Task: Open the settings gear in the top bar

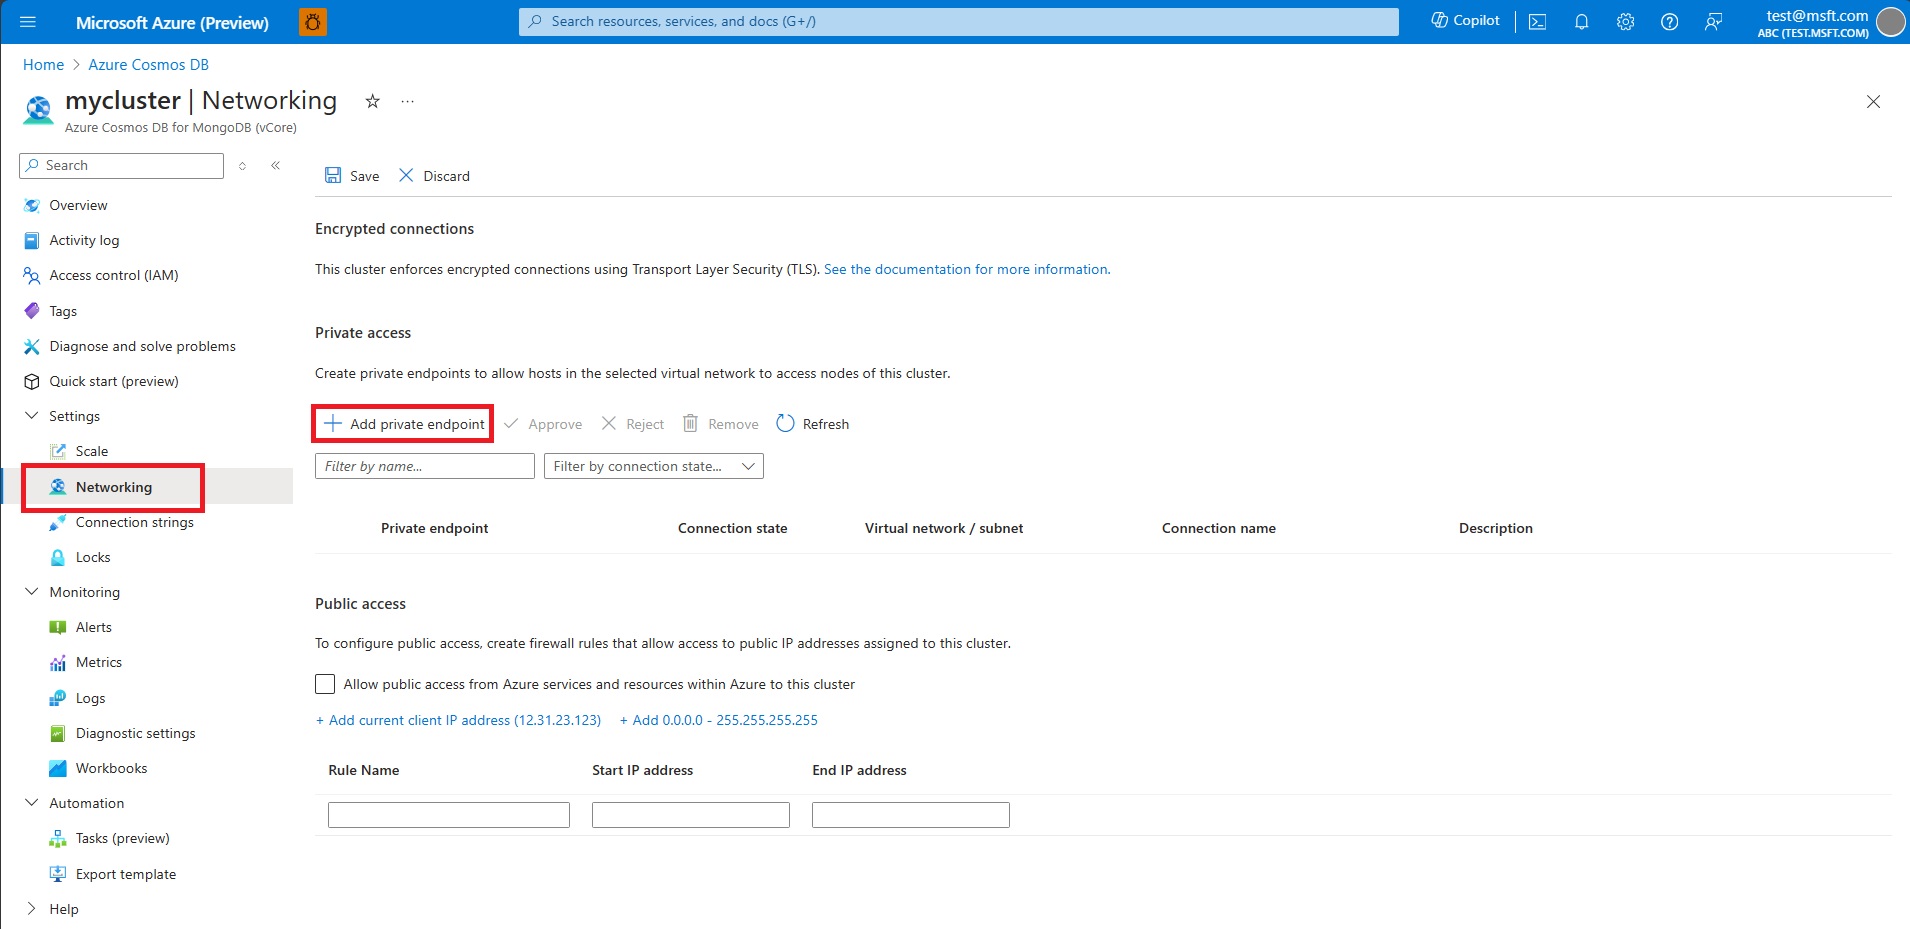Action: [1625, 21]
